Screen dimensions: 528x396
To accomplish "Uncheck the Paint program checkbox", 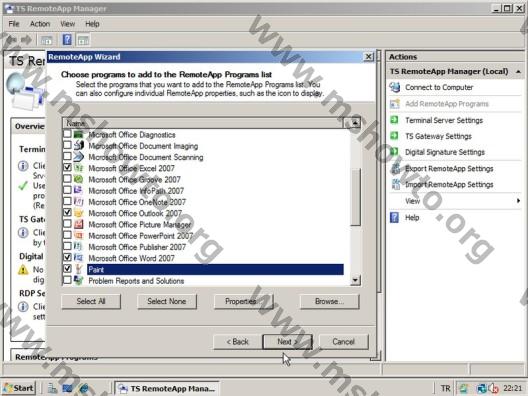I will 67,268.
